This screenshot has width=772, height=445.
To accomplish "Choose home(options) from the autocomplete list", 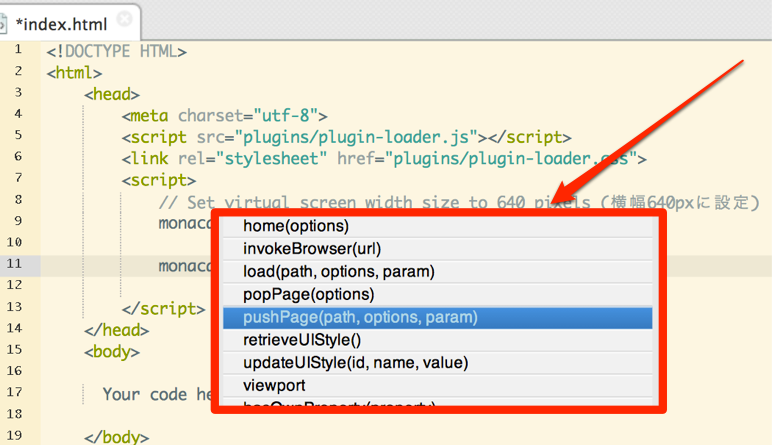I will click(296, 226).
